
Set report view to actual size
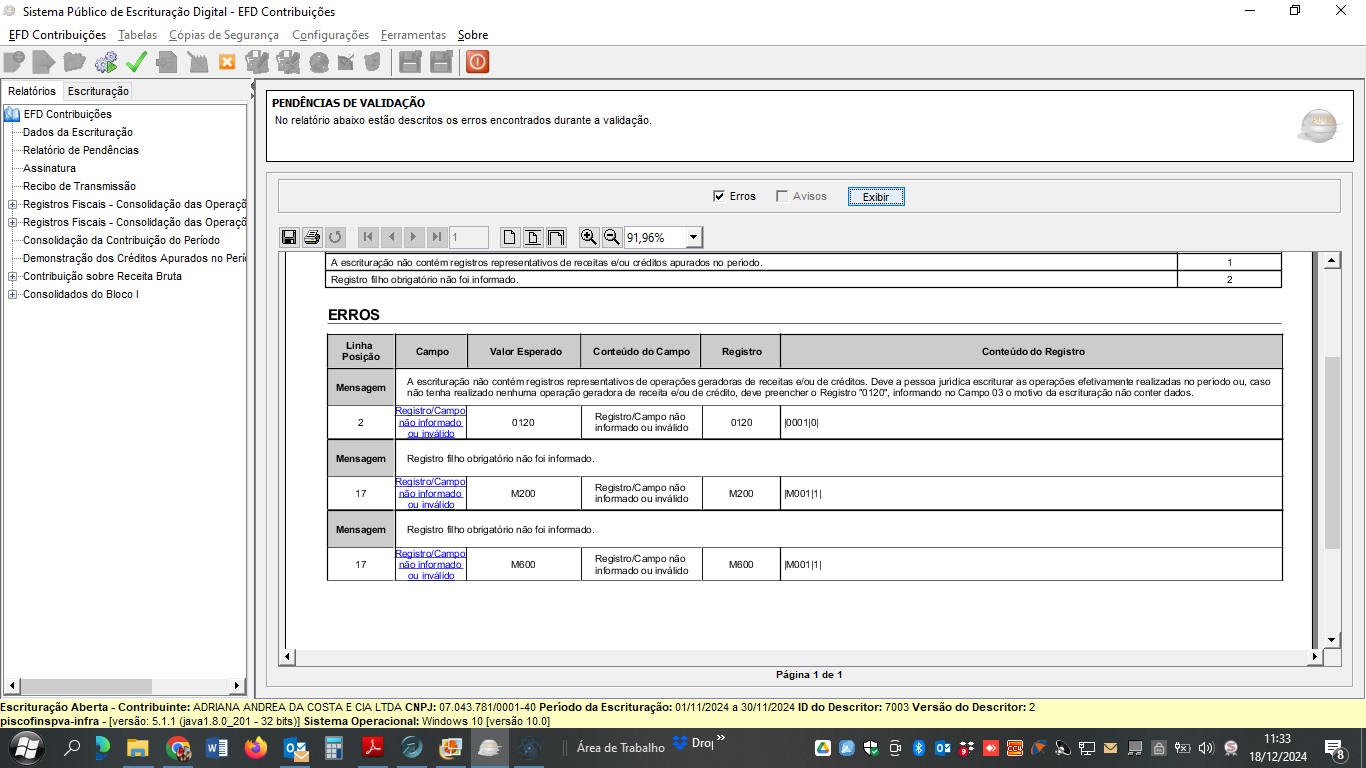510,237
